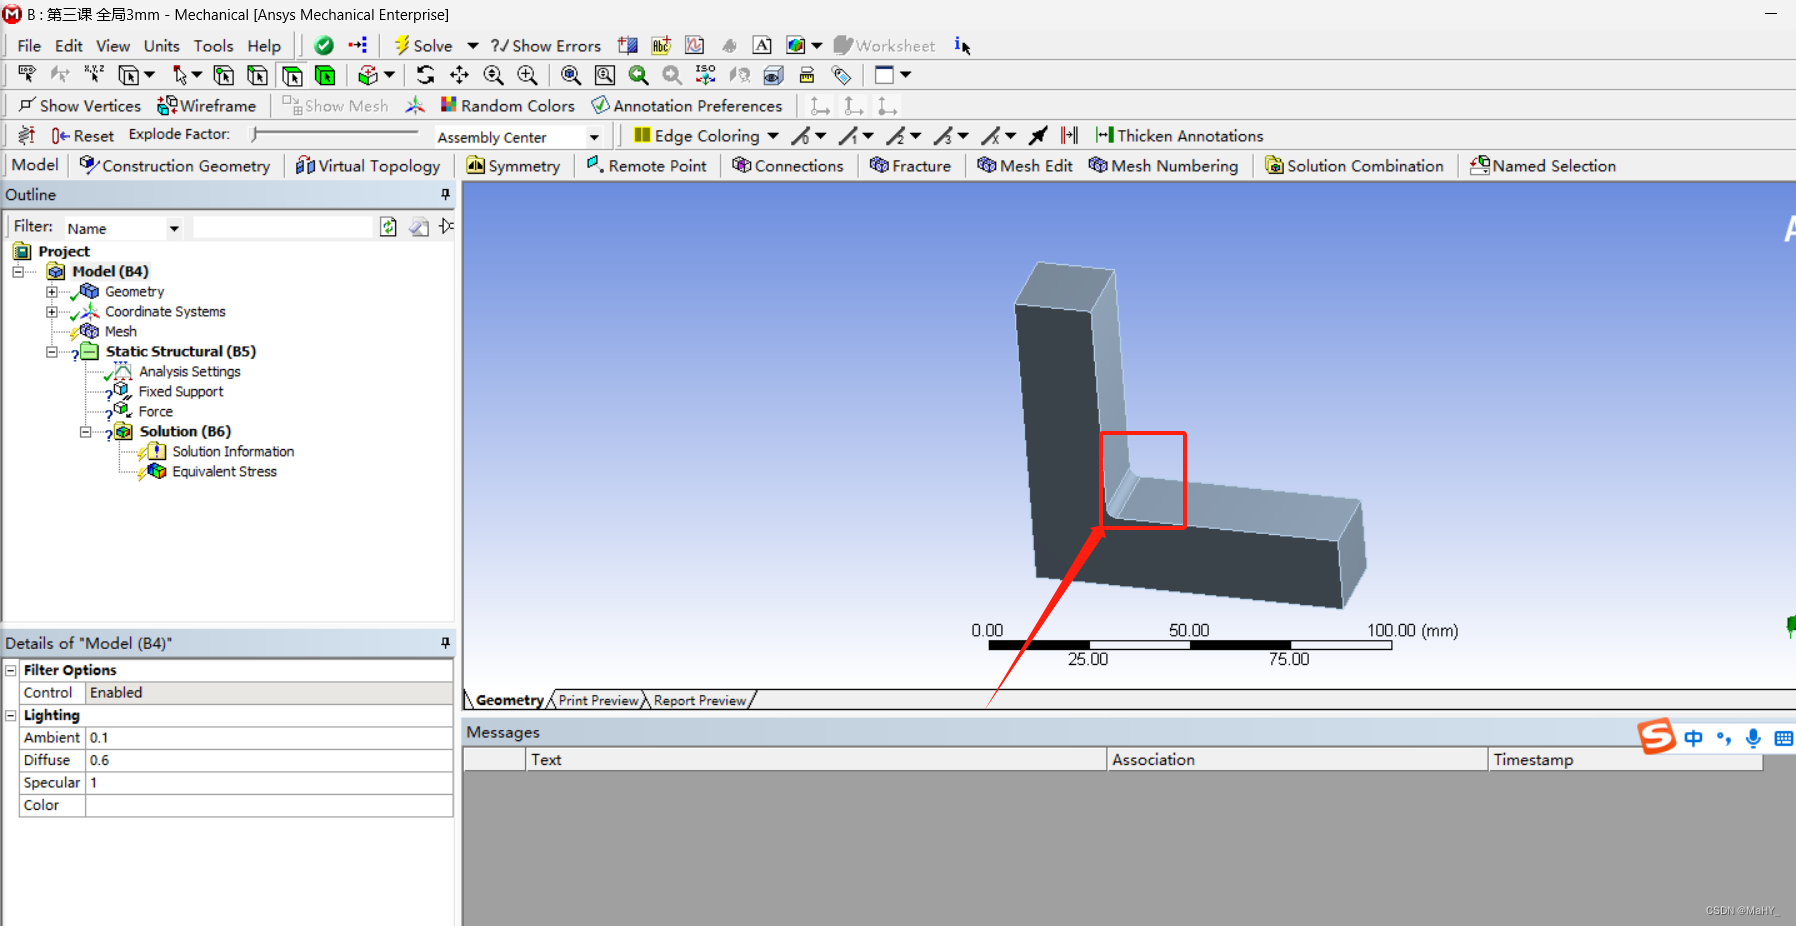Viewport: 1796px width, 926px height.
Task: Open the Symmetry tool
Action: 514,165
